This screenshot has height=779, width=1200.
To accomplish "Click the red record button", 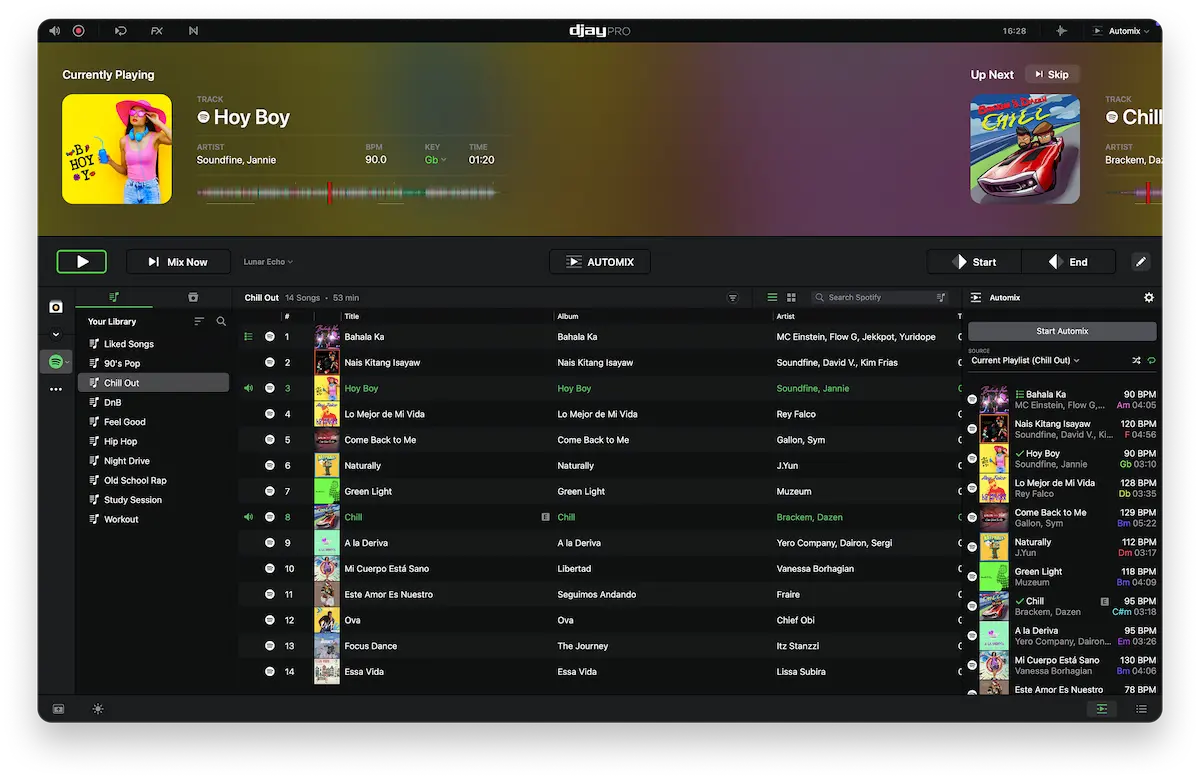I will point(78,31).
